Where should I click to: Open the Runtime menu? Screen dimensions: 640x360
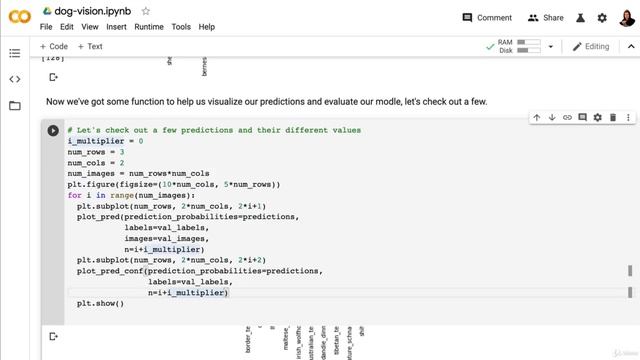149,27
